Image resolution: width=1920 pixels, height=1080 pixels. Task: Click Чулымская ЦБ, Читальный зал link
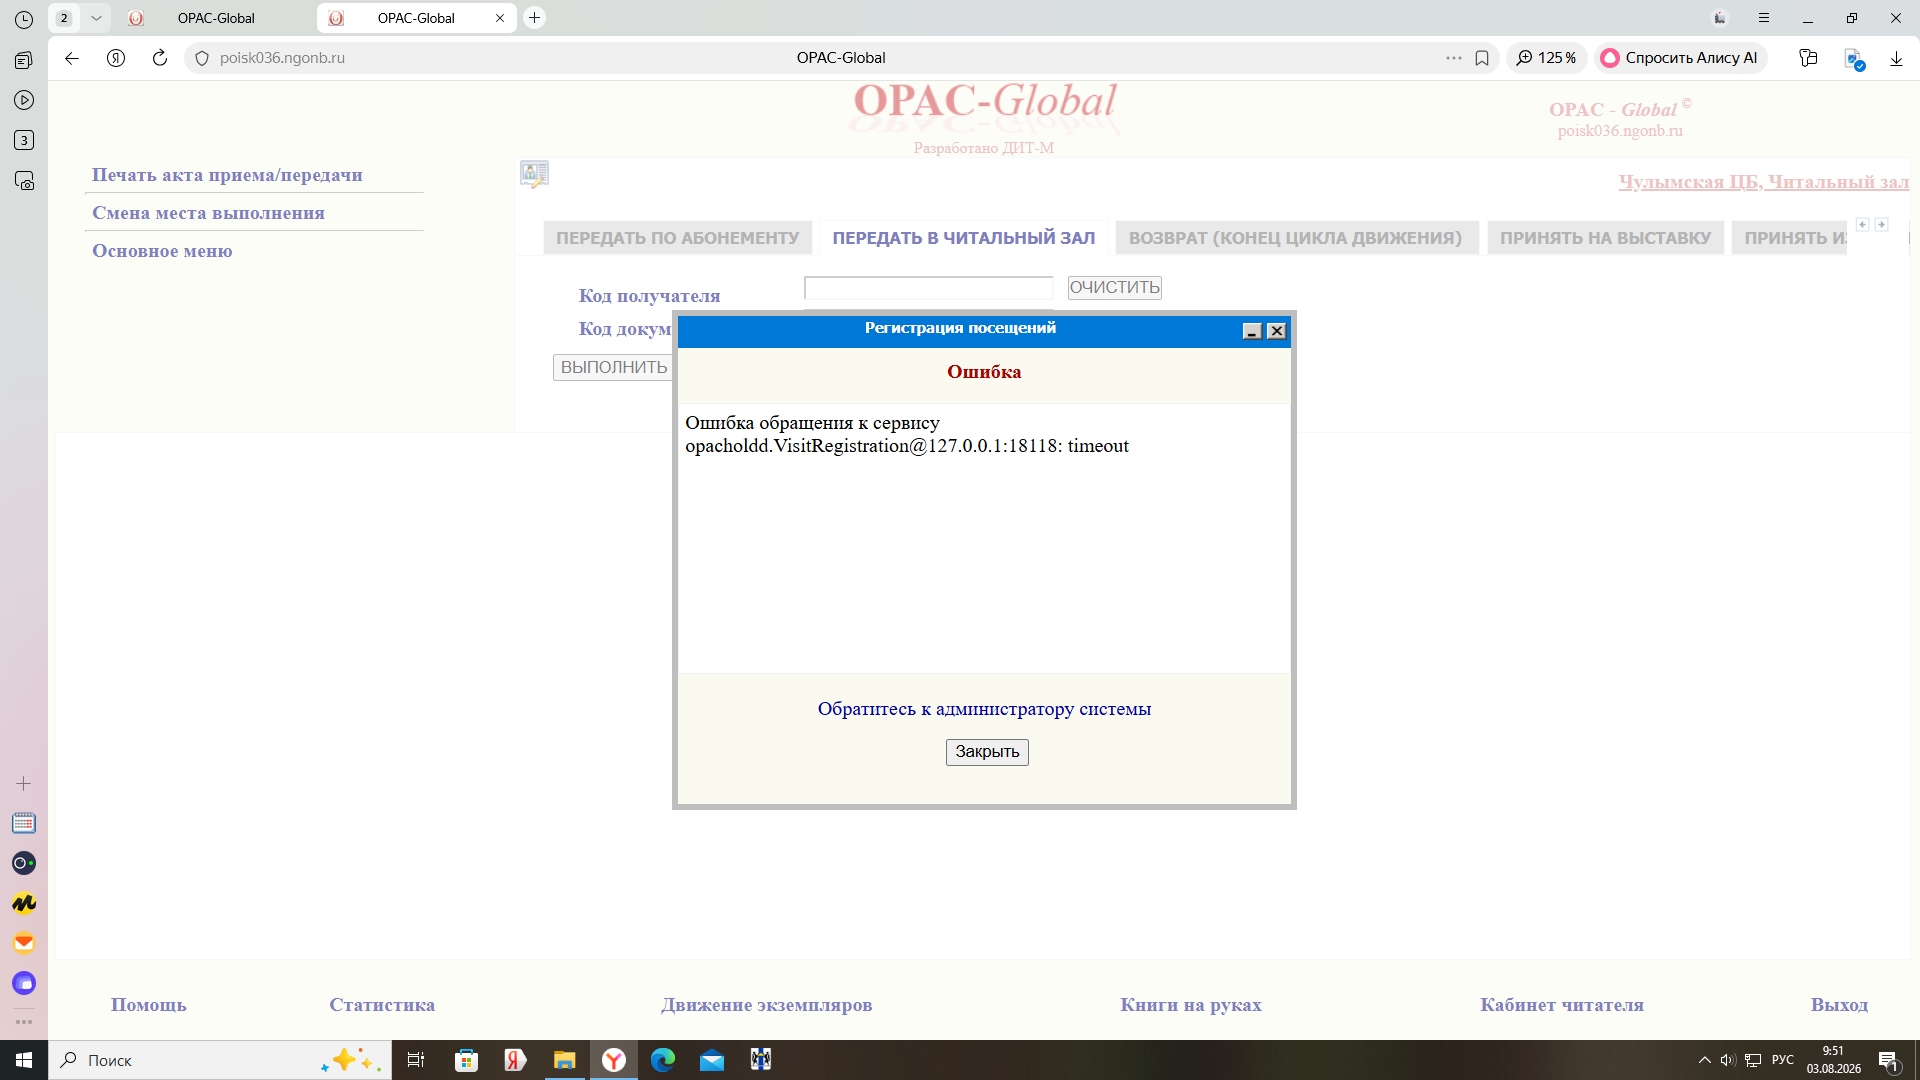1764,182
